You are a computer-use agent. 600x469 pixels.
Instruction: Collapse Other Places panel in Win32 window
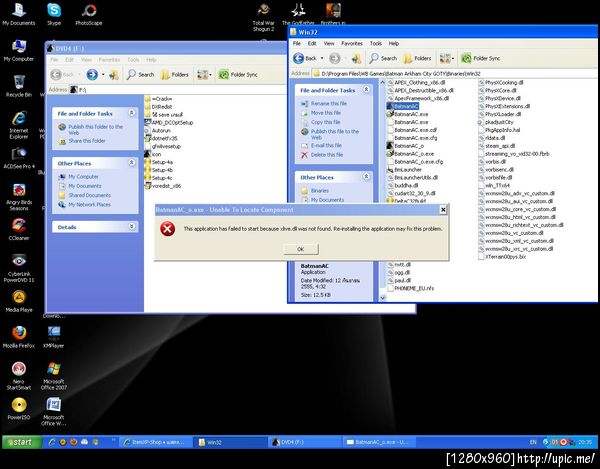tap(366, 176)
